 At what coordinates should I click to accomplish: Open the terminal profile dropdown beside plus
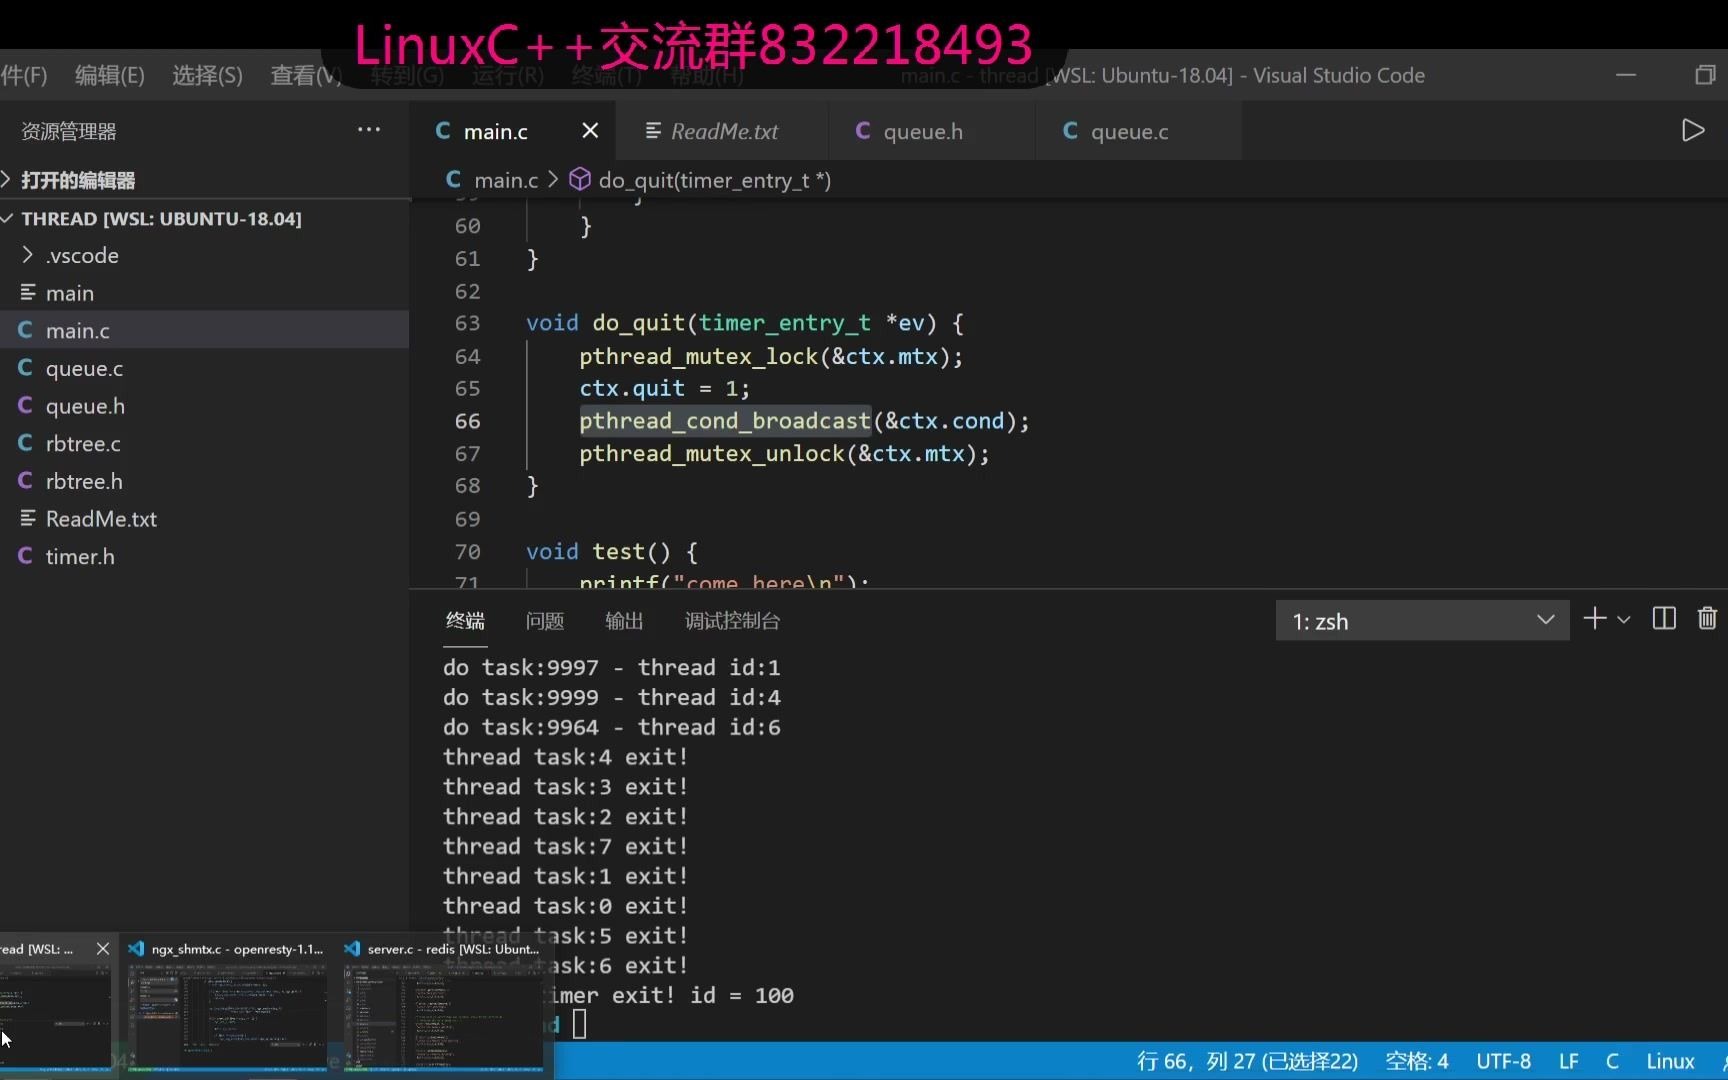[x=1624, y=619]
